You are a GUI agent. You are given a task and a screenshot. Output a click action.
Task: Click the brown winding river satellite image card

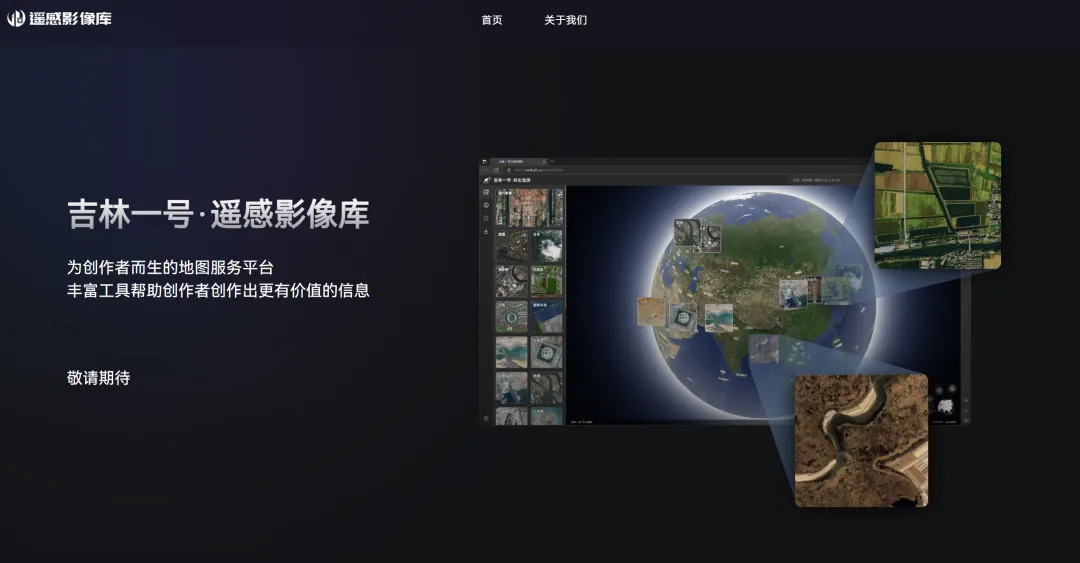861,440
